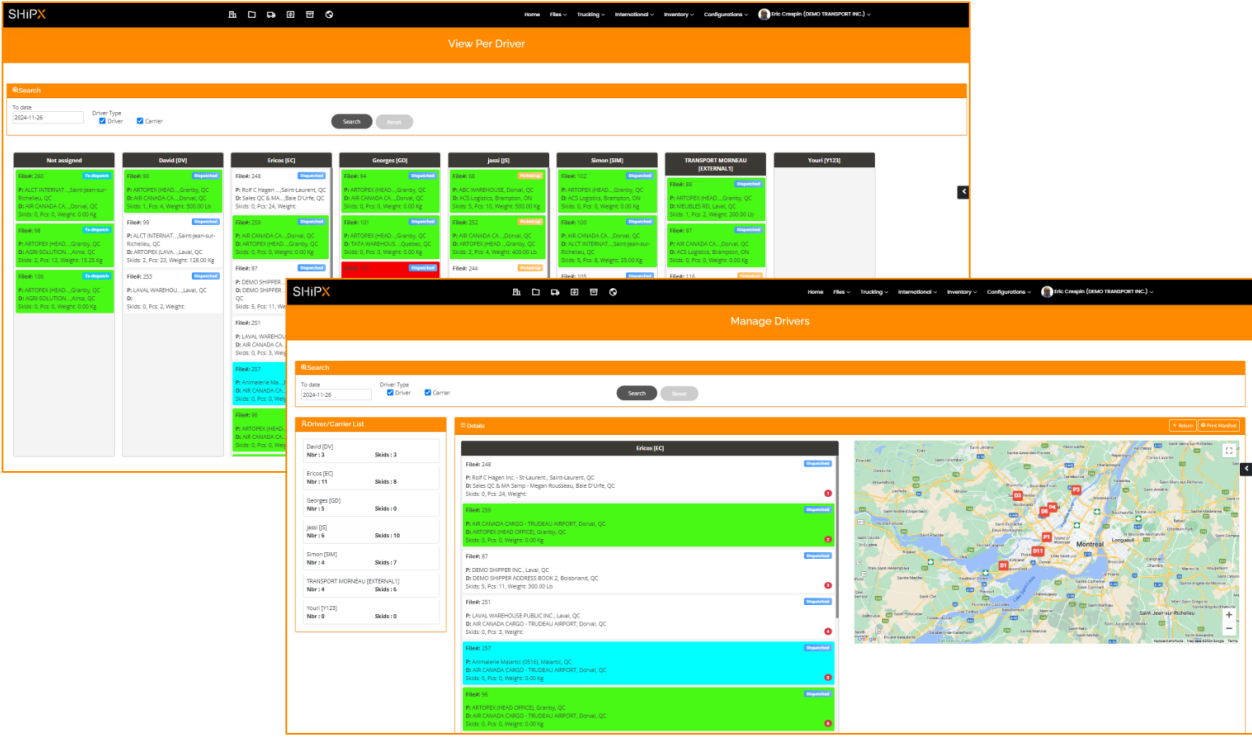The height and width of the screenshot is (738, 1252).
Task: Open Files dropdown in Manage Drivers menu
Action: tap(842, 292)
